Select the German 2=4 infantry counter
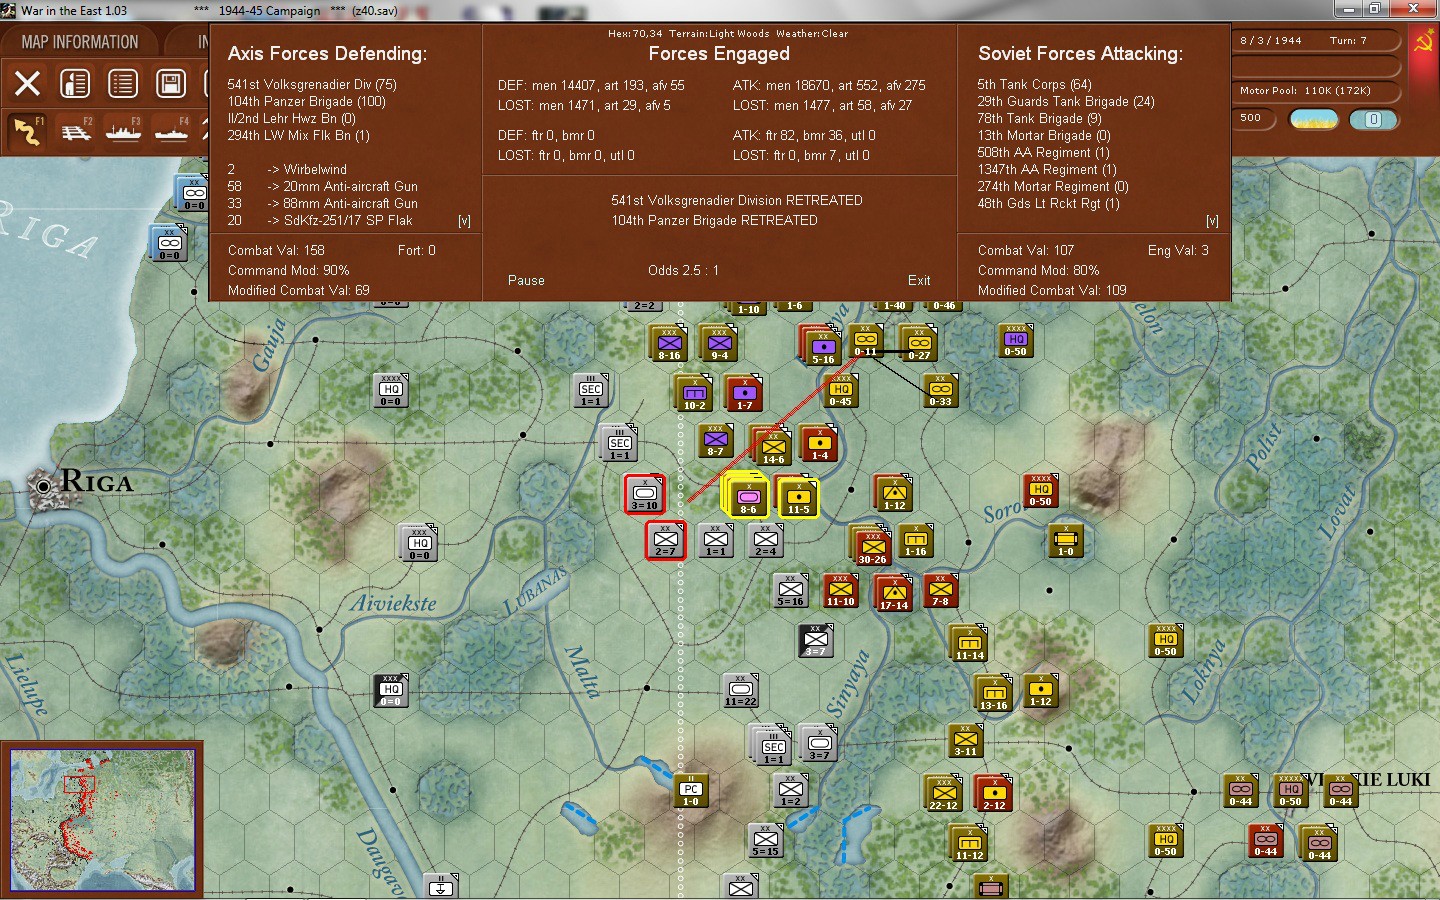The width and height of the screenshot is (1440, 900). coord(766,539)
